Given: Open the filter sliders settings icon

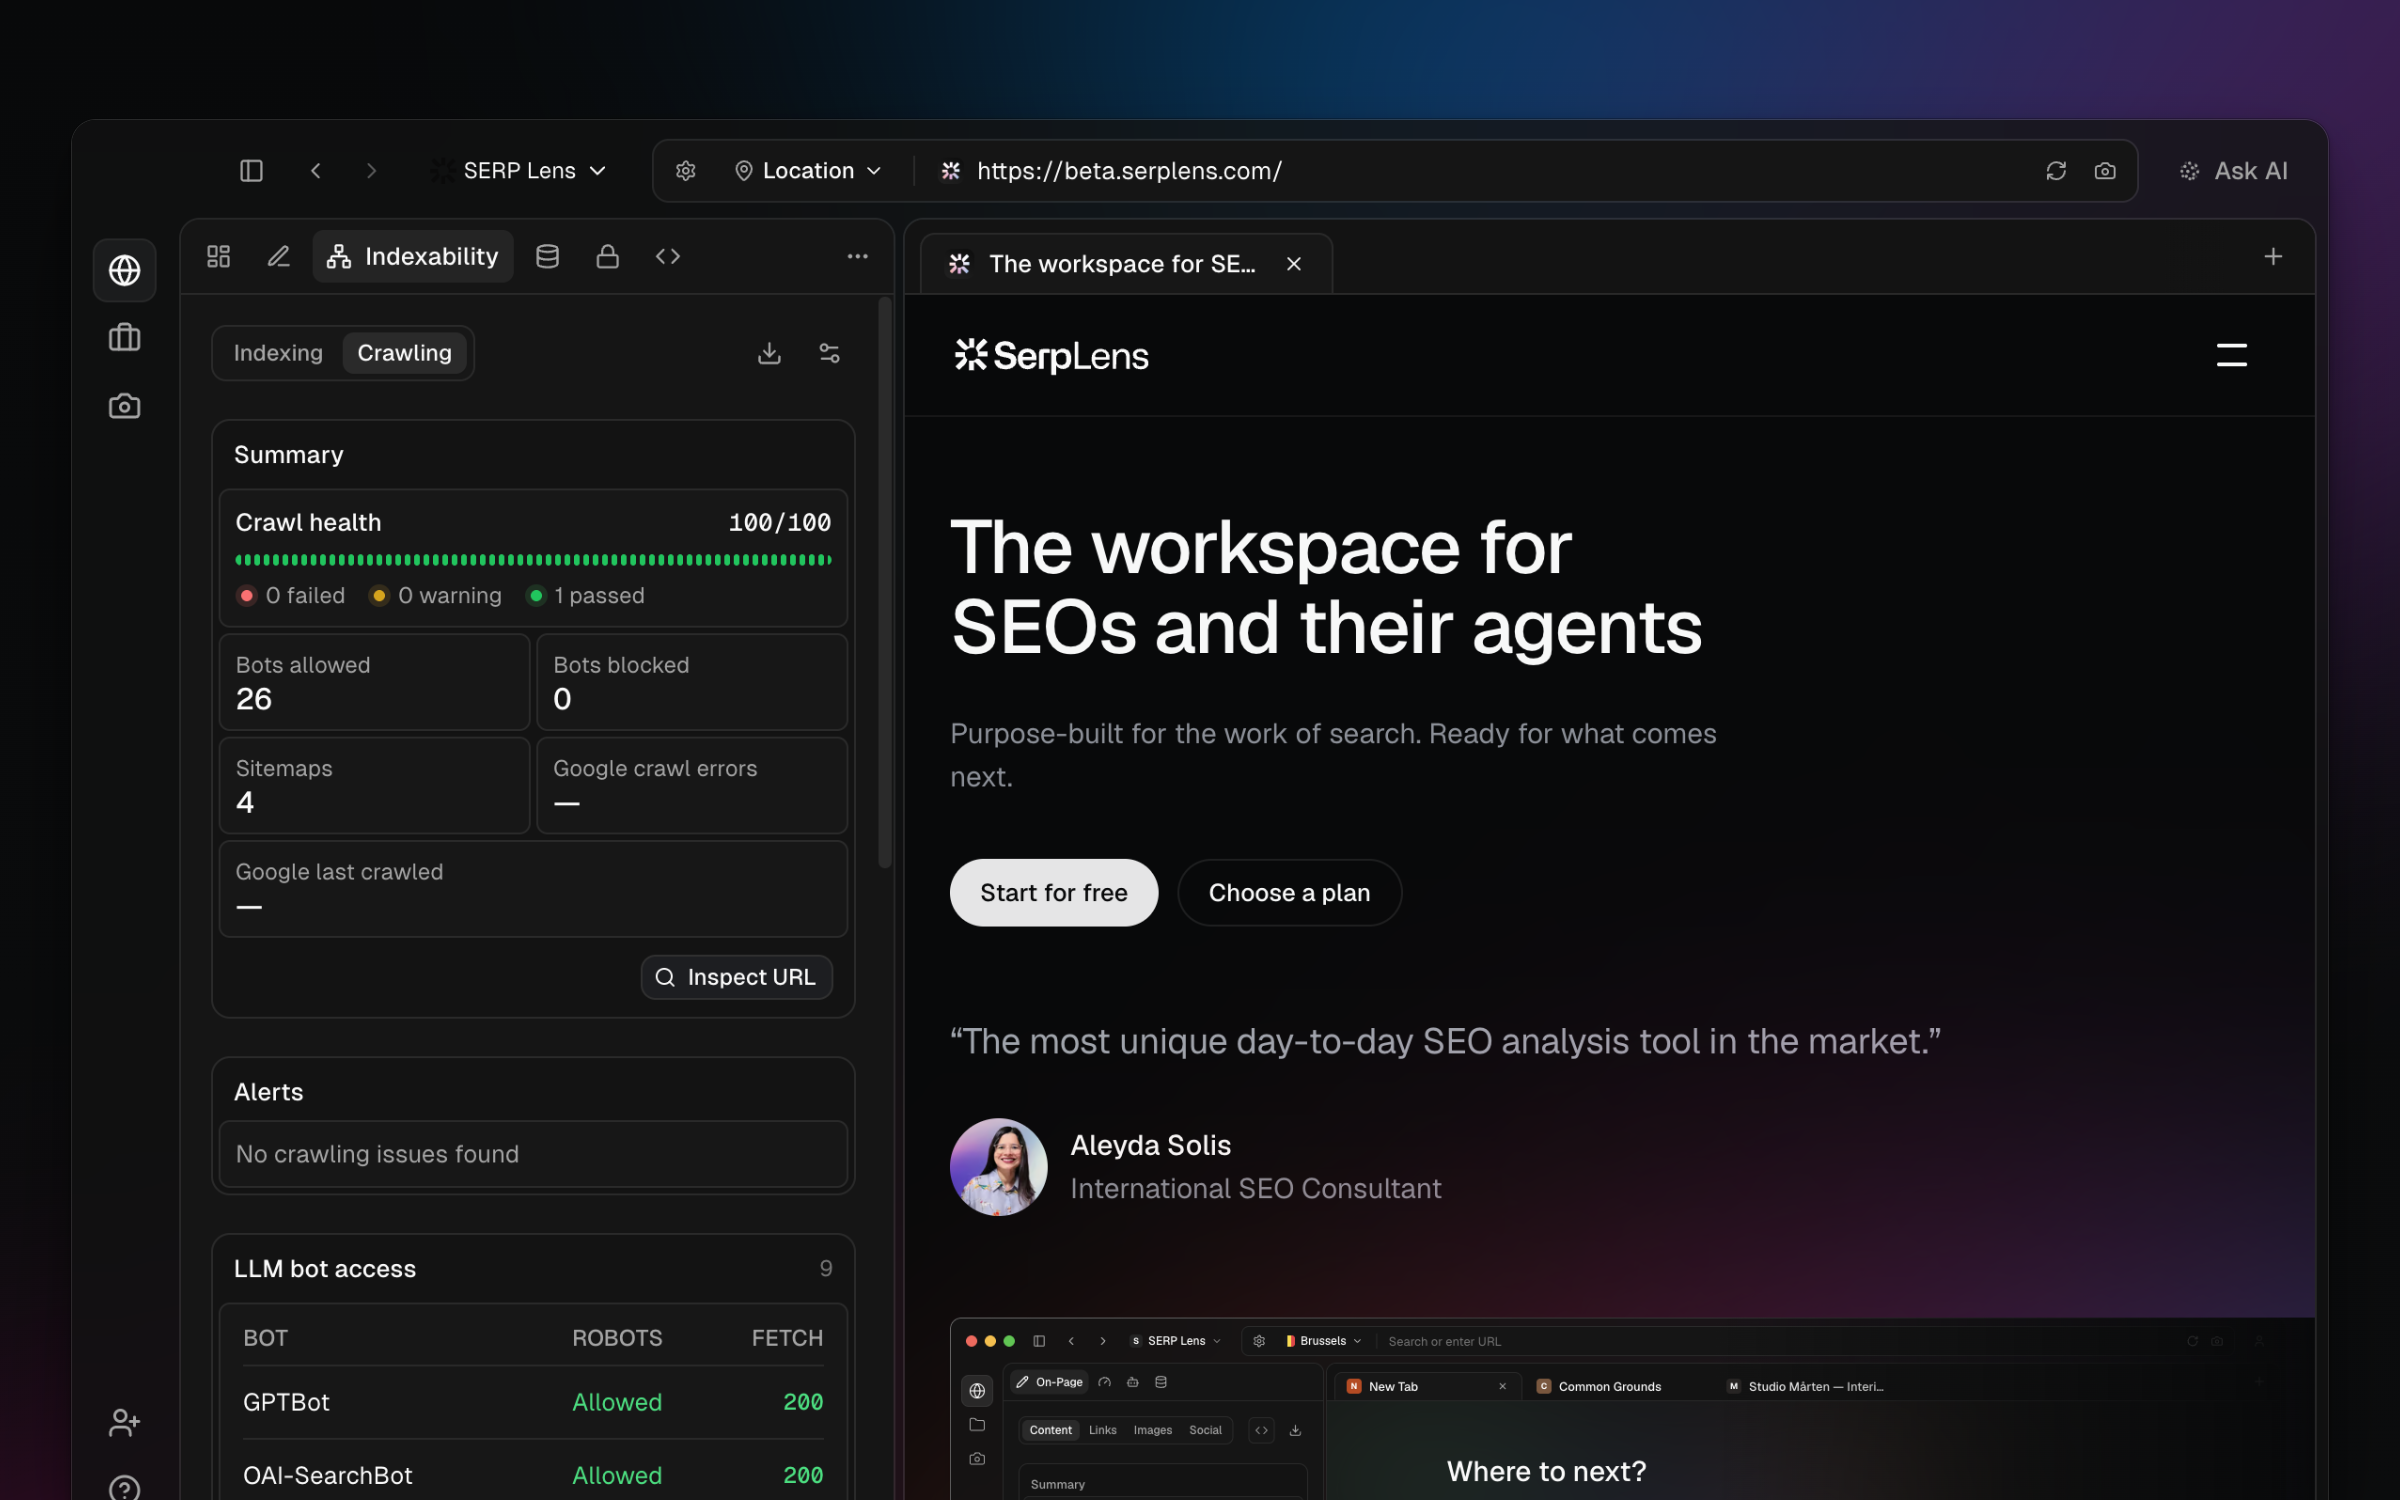Looking at the screenshot, I should point(829,353).
